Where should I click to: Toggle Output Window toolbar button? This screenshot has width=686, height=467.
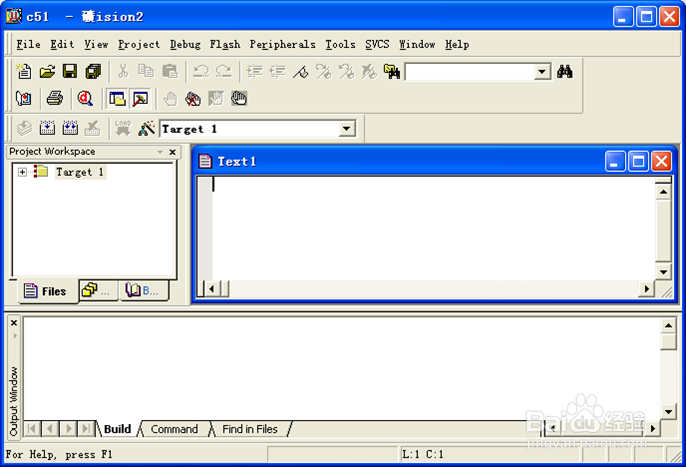(140, 98)
